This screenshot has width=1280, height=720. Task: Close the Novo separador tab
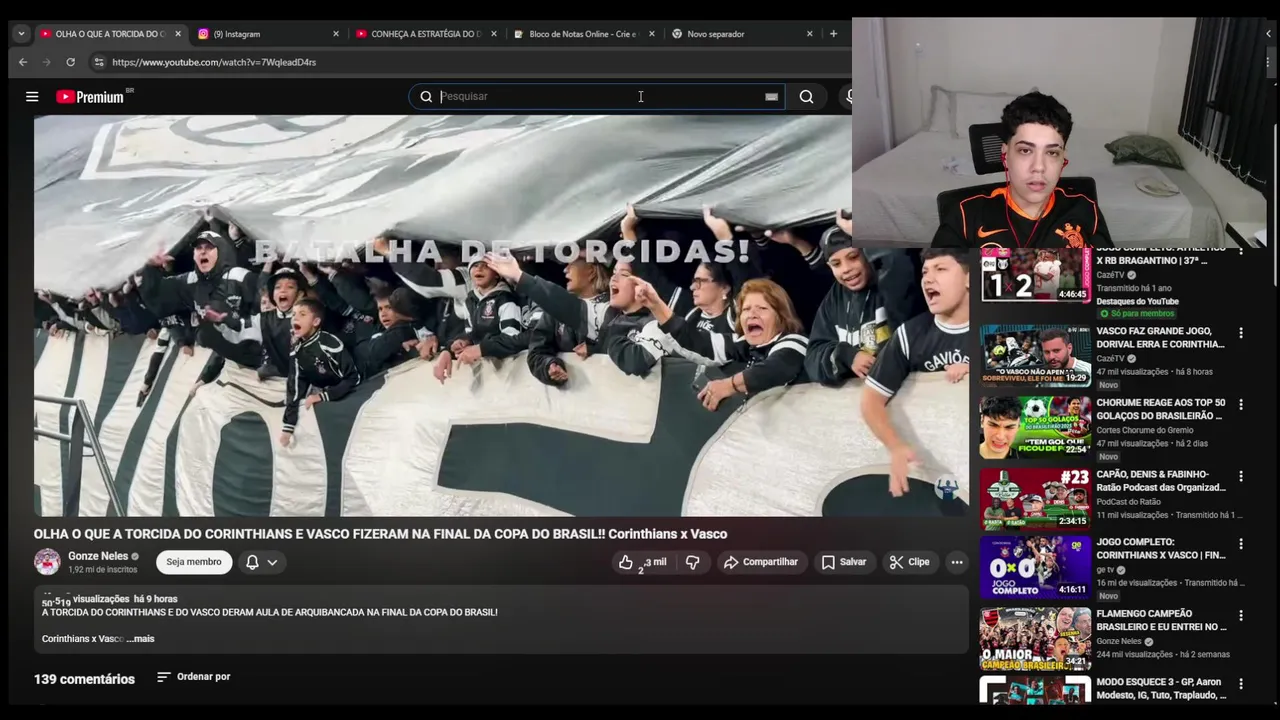810,34
